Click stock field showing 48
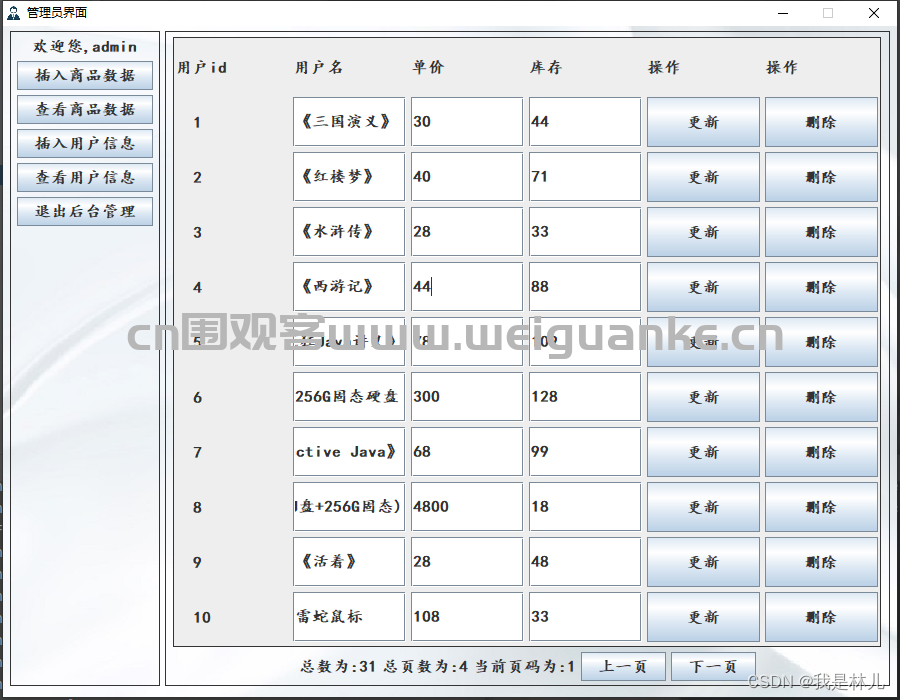 tap(585, 562)
